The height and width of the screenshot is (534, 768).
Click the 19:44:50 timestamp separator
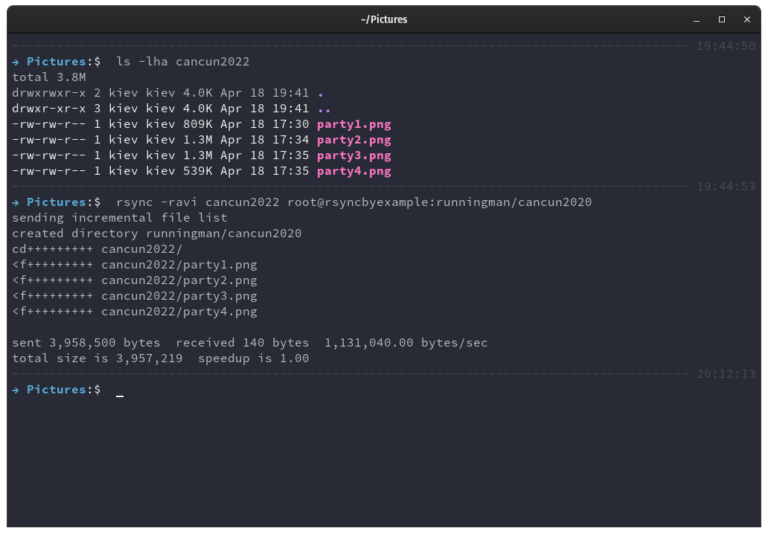point(726,46)
